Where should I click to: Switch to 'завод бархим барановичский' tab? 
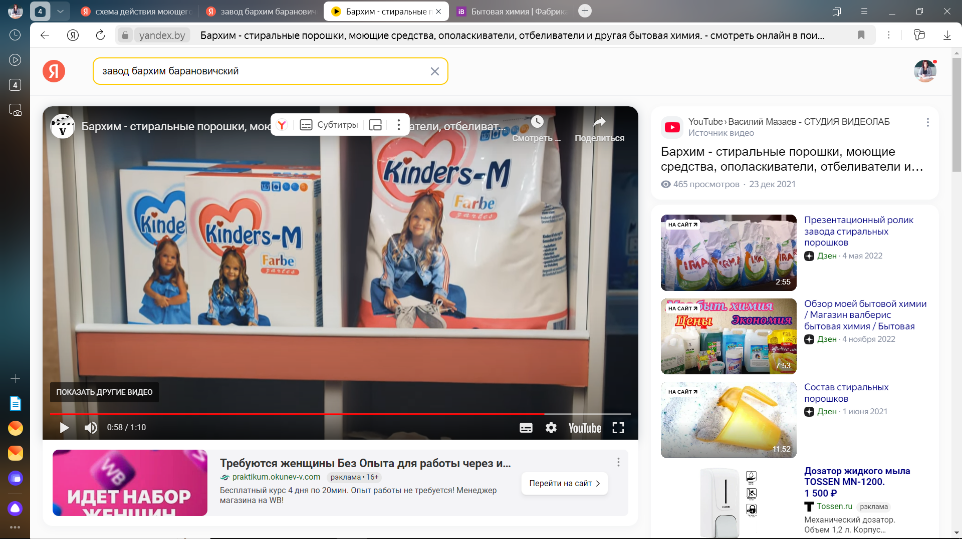pos(261,11)
